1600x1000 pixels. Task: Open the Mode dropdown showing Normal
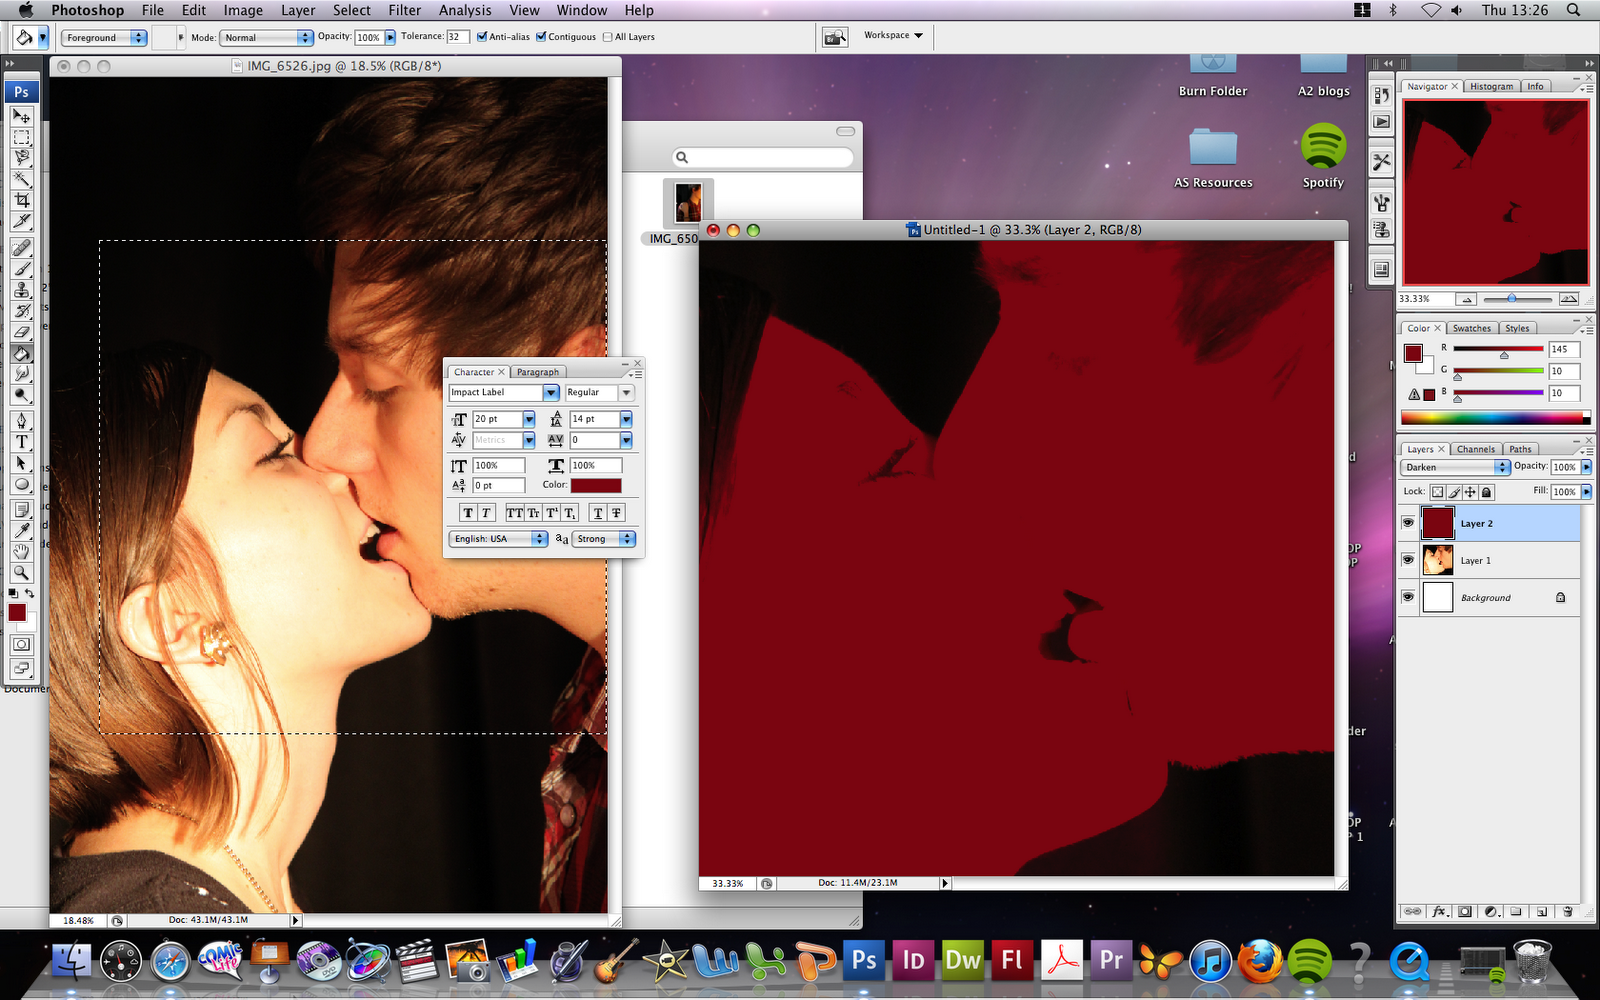point(267,37)
